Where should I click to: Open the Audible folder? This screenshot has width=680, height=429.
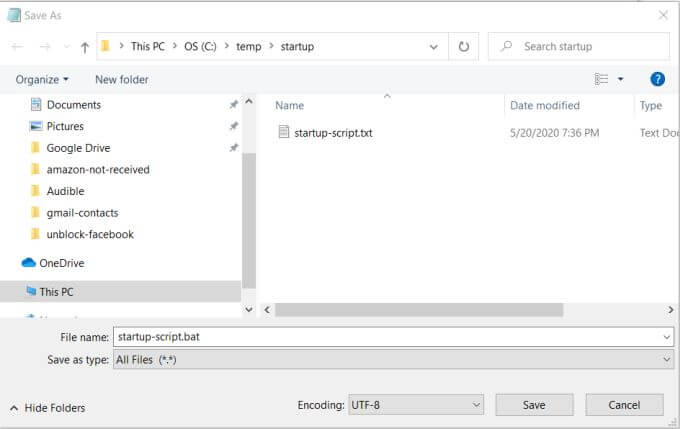(65, 191)
